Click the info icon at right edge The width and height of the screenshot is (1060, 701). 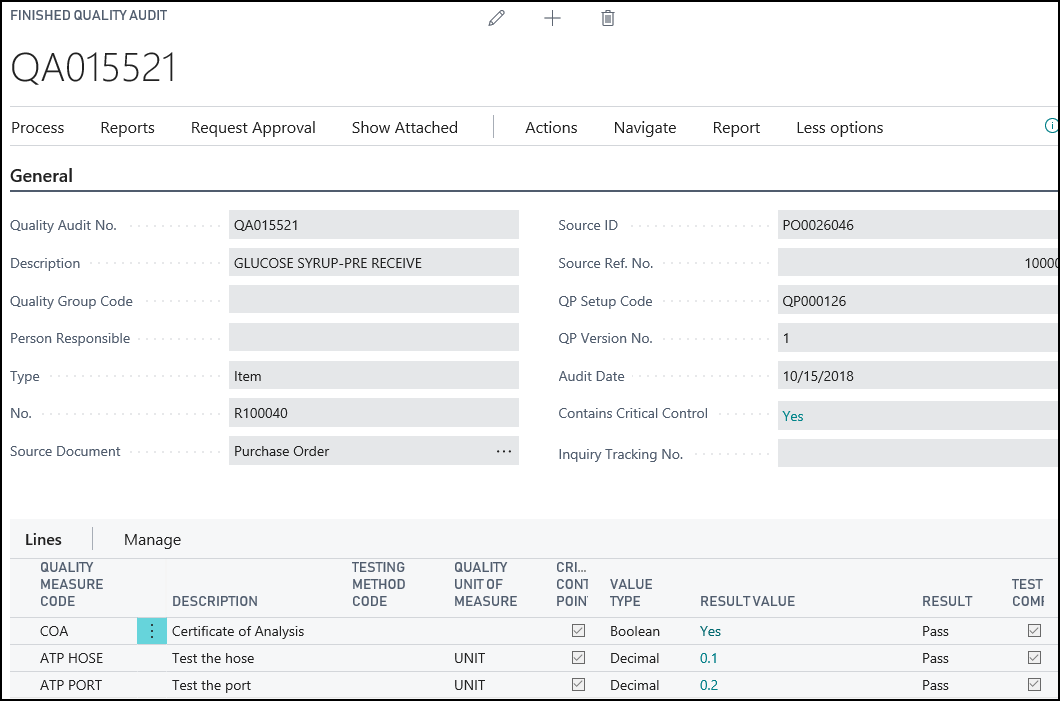point(1051,127)
